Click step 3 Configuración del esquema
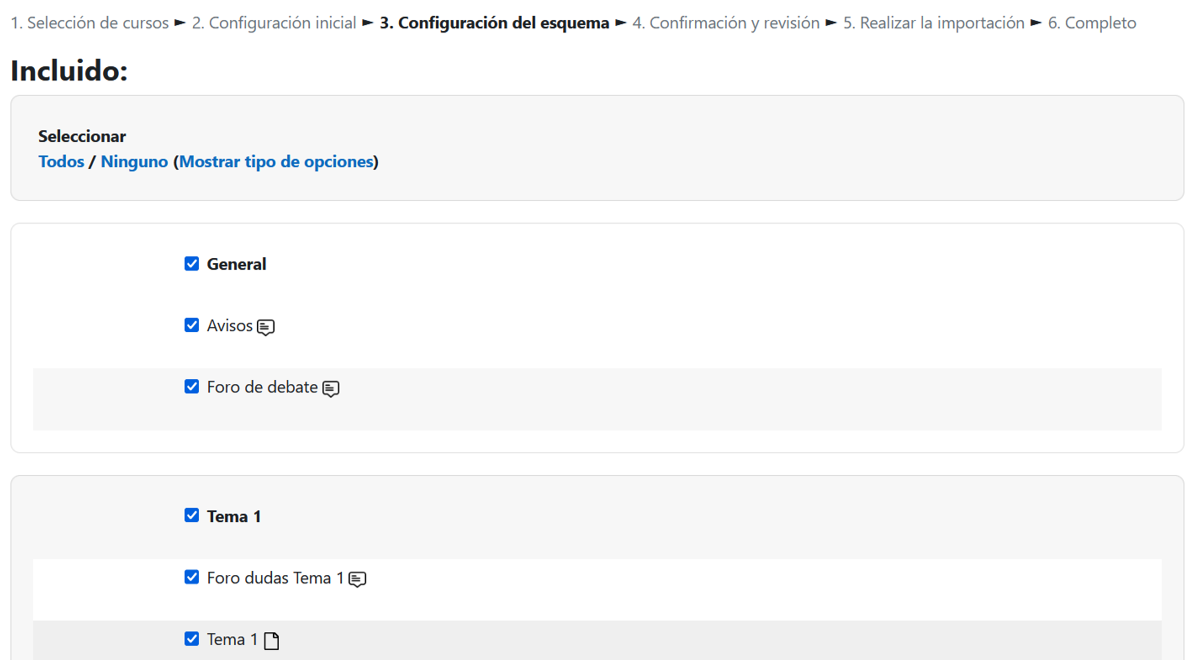 [x=494, y=23]
